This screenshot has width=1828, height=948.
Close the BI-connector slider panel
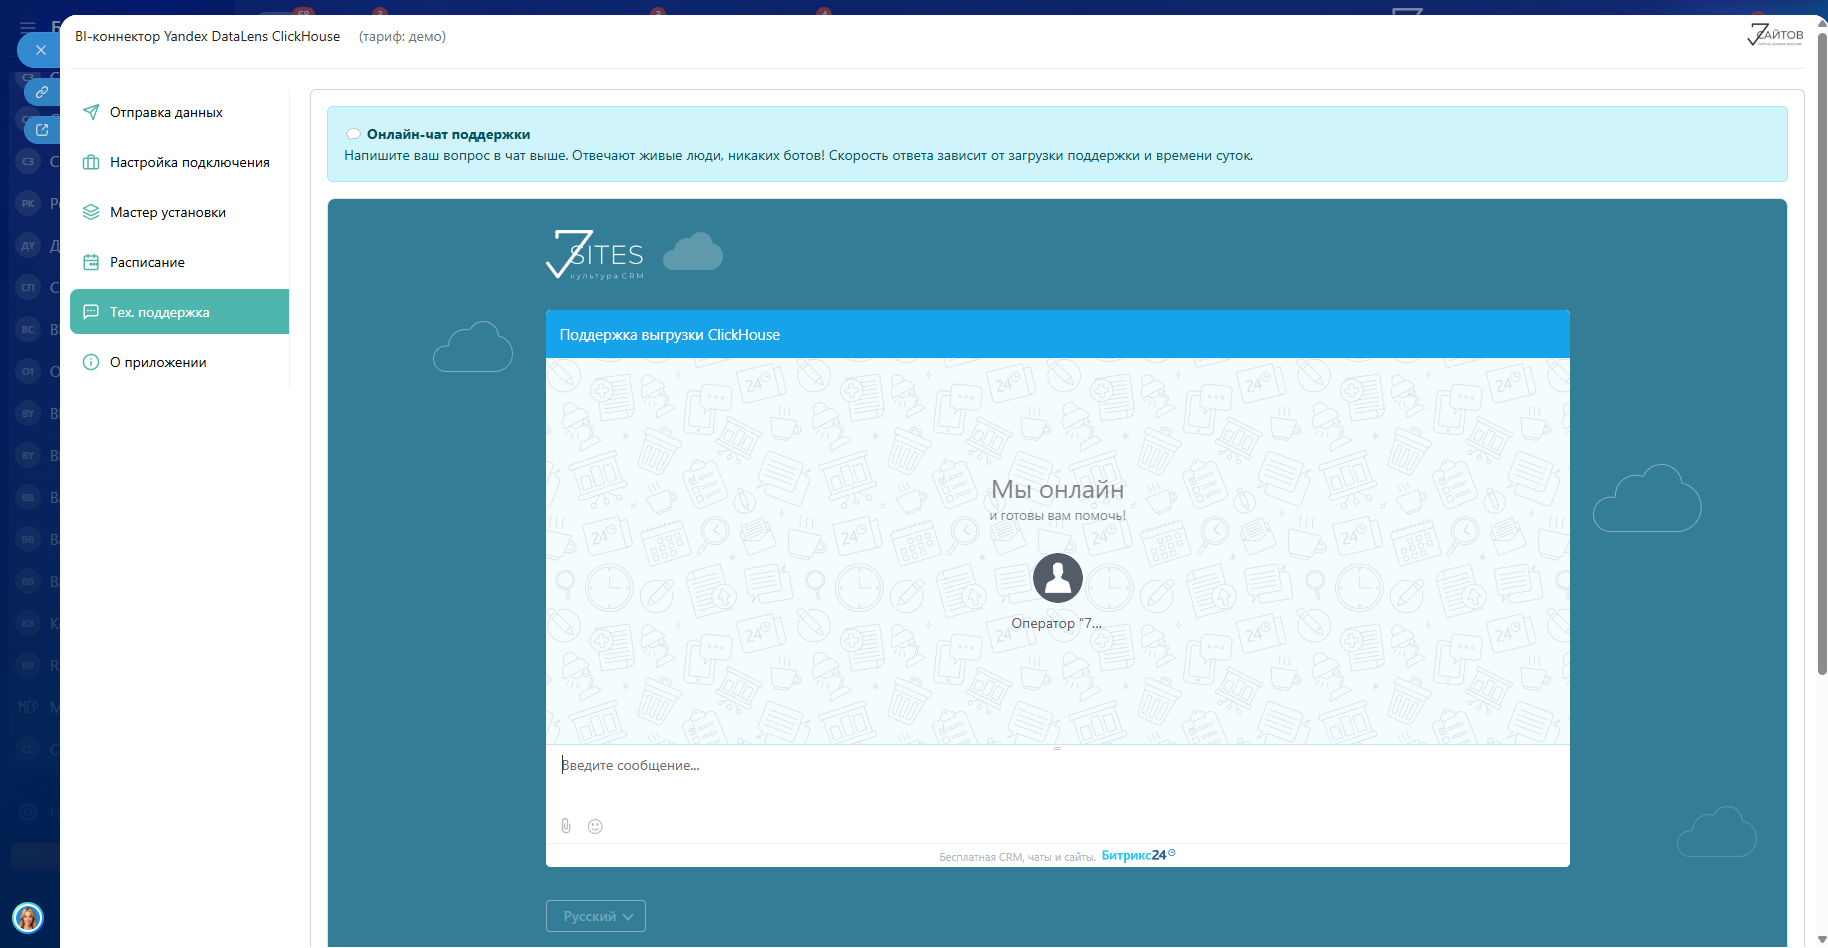40,50
